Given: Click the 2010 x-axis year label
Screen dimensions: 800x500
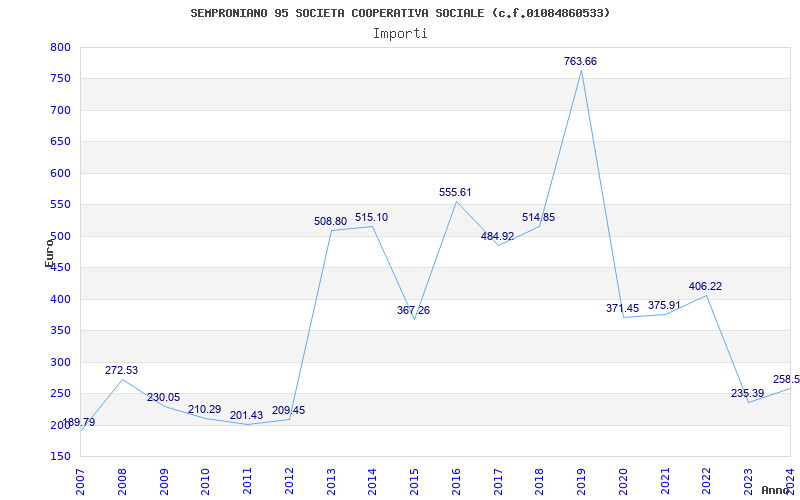Looking at the screenshot, I should click(206, 482).
